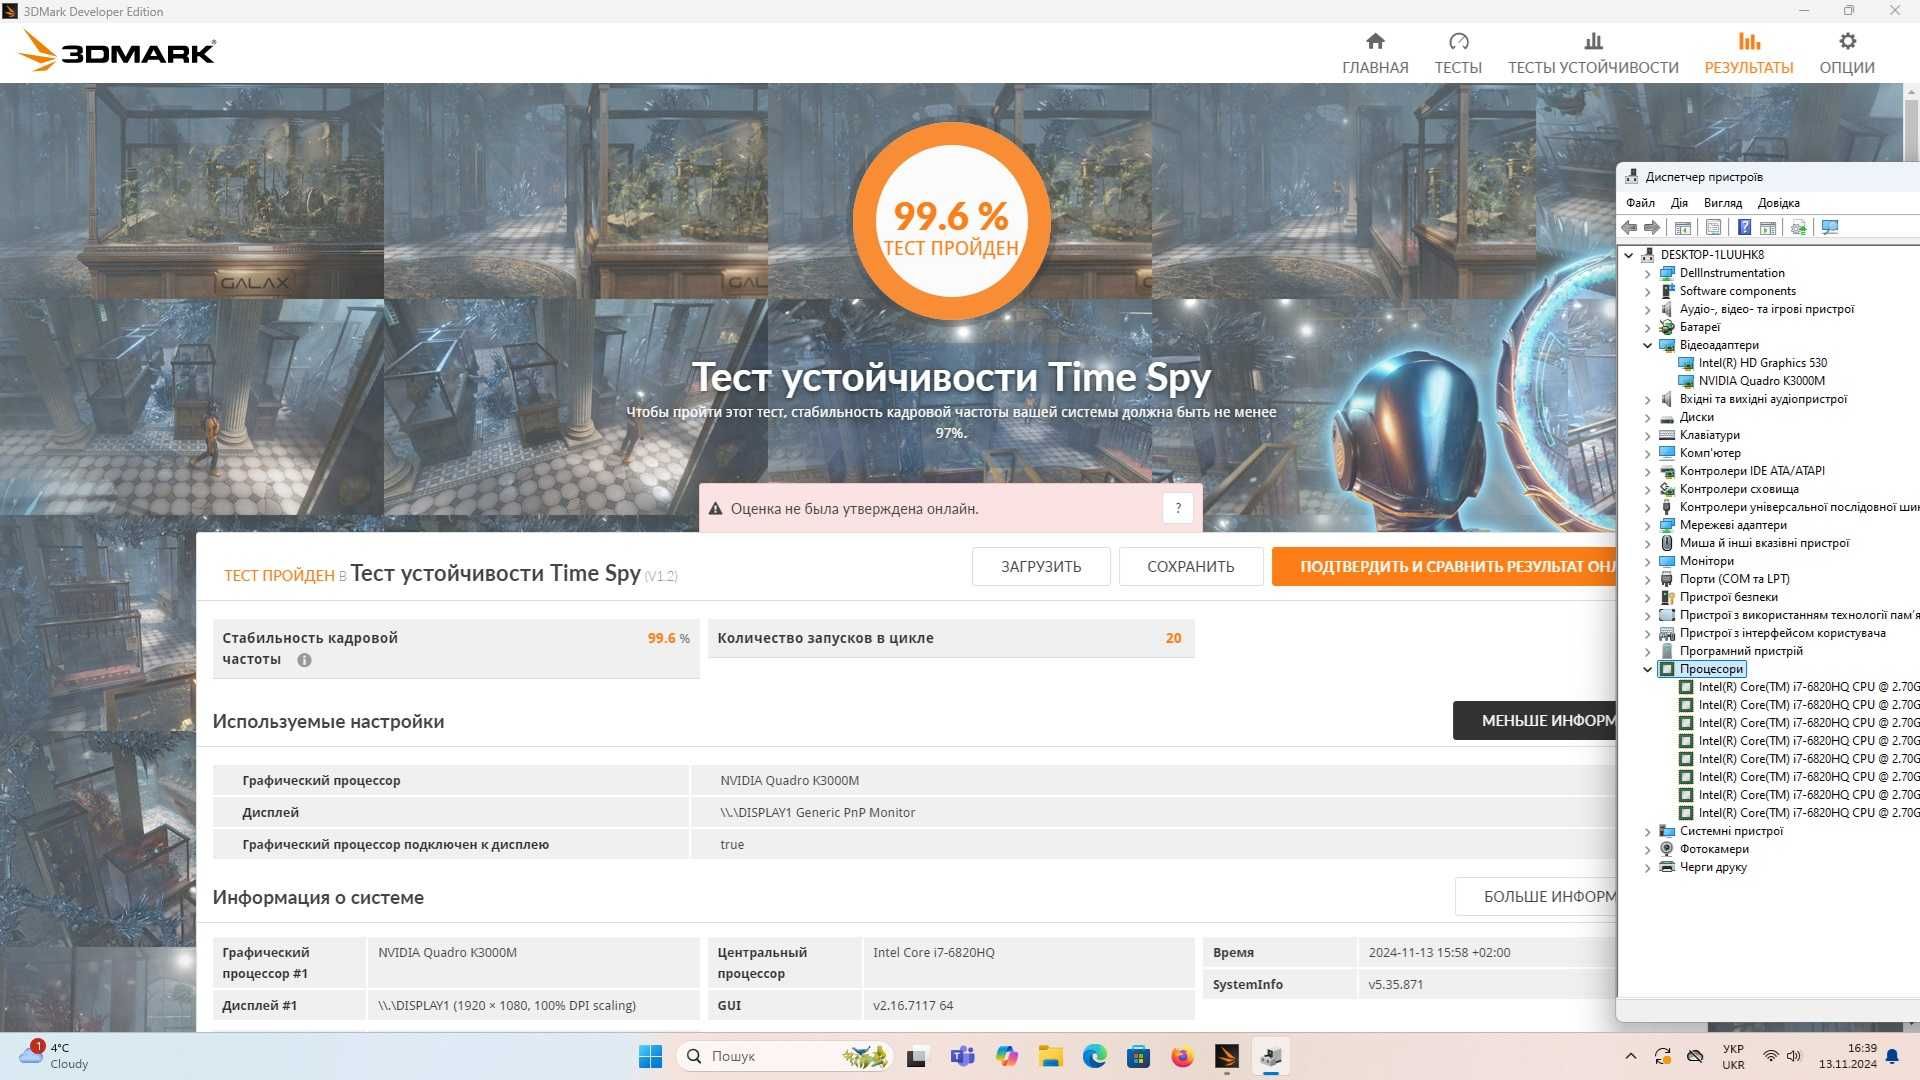1920x1080 pixels.
Task: Click the question mark help button on warning
Action: tap(1178, 508)
